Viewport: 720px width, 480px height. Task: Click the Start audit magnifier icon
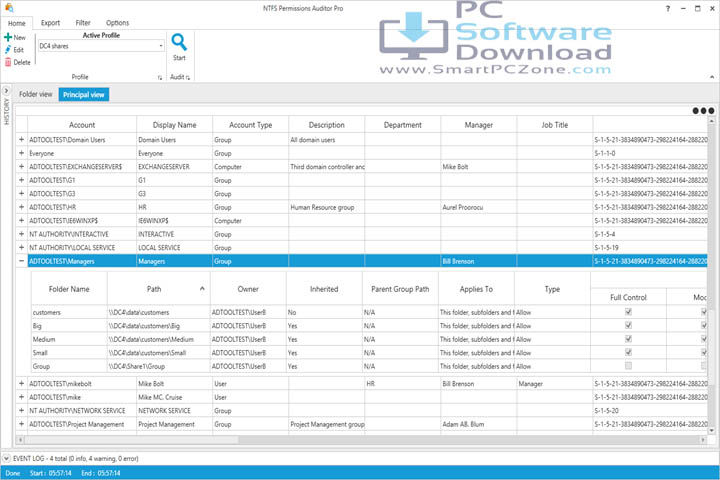179,42
